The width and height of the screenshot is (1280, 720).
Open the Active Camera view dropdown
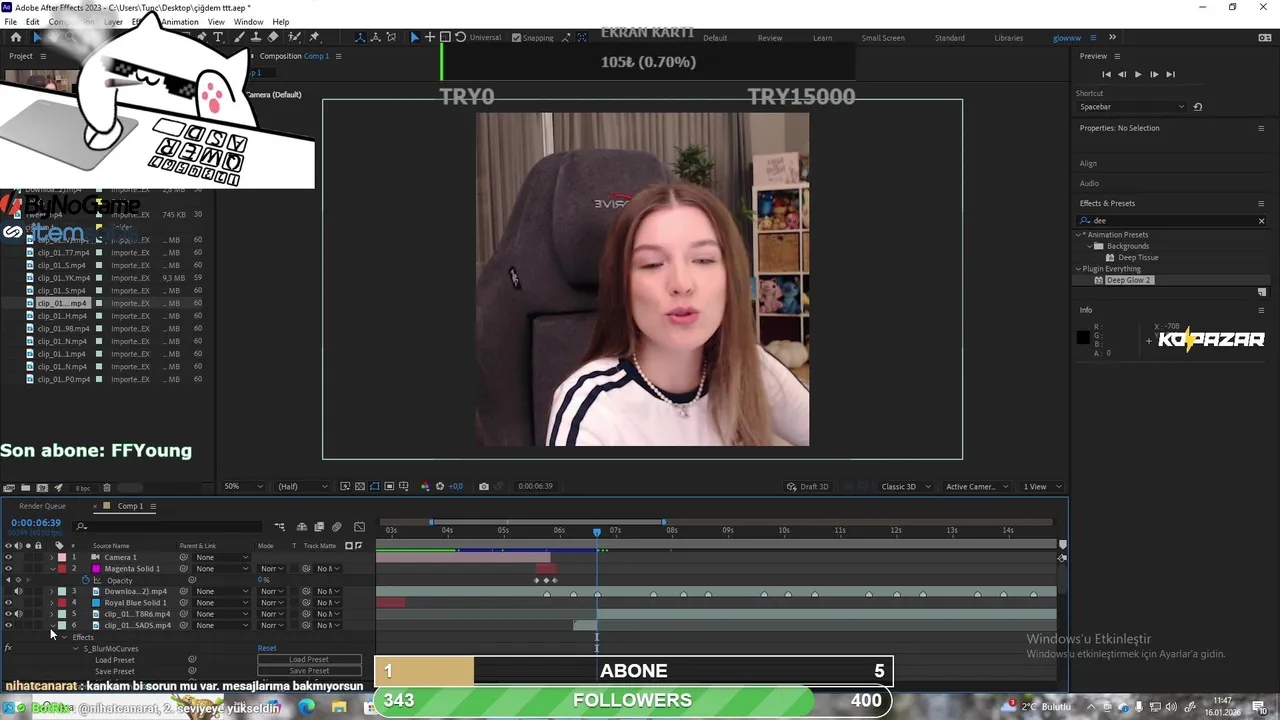(x=975, y=487)
